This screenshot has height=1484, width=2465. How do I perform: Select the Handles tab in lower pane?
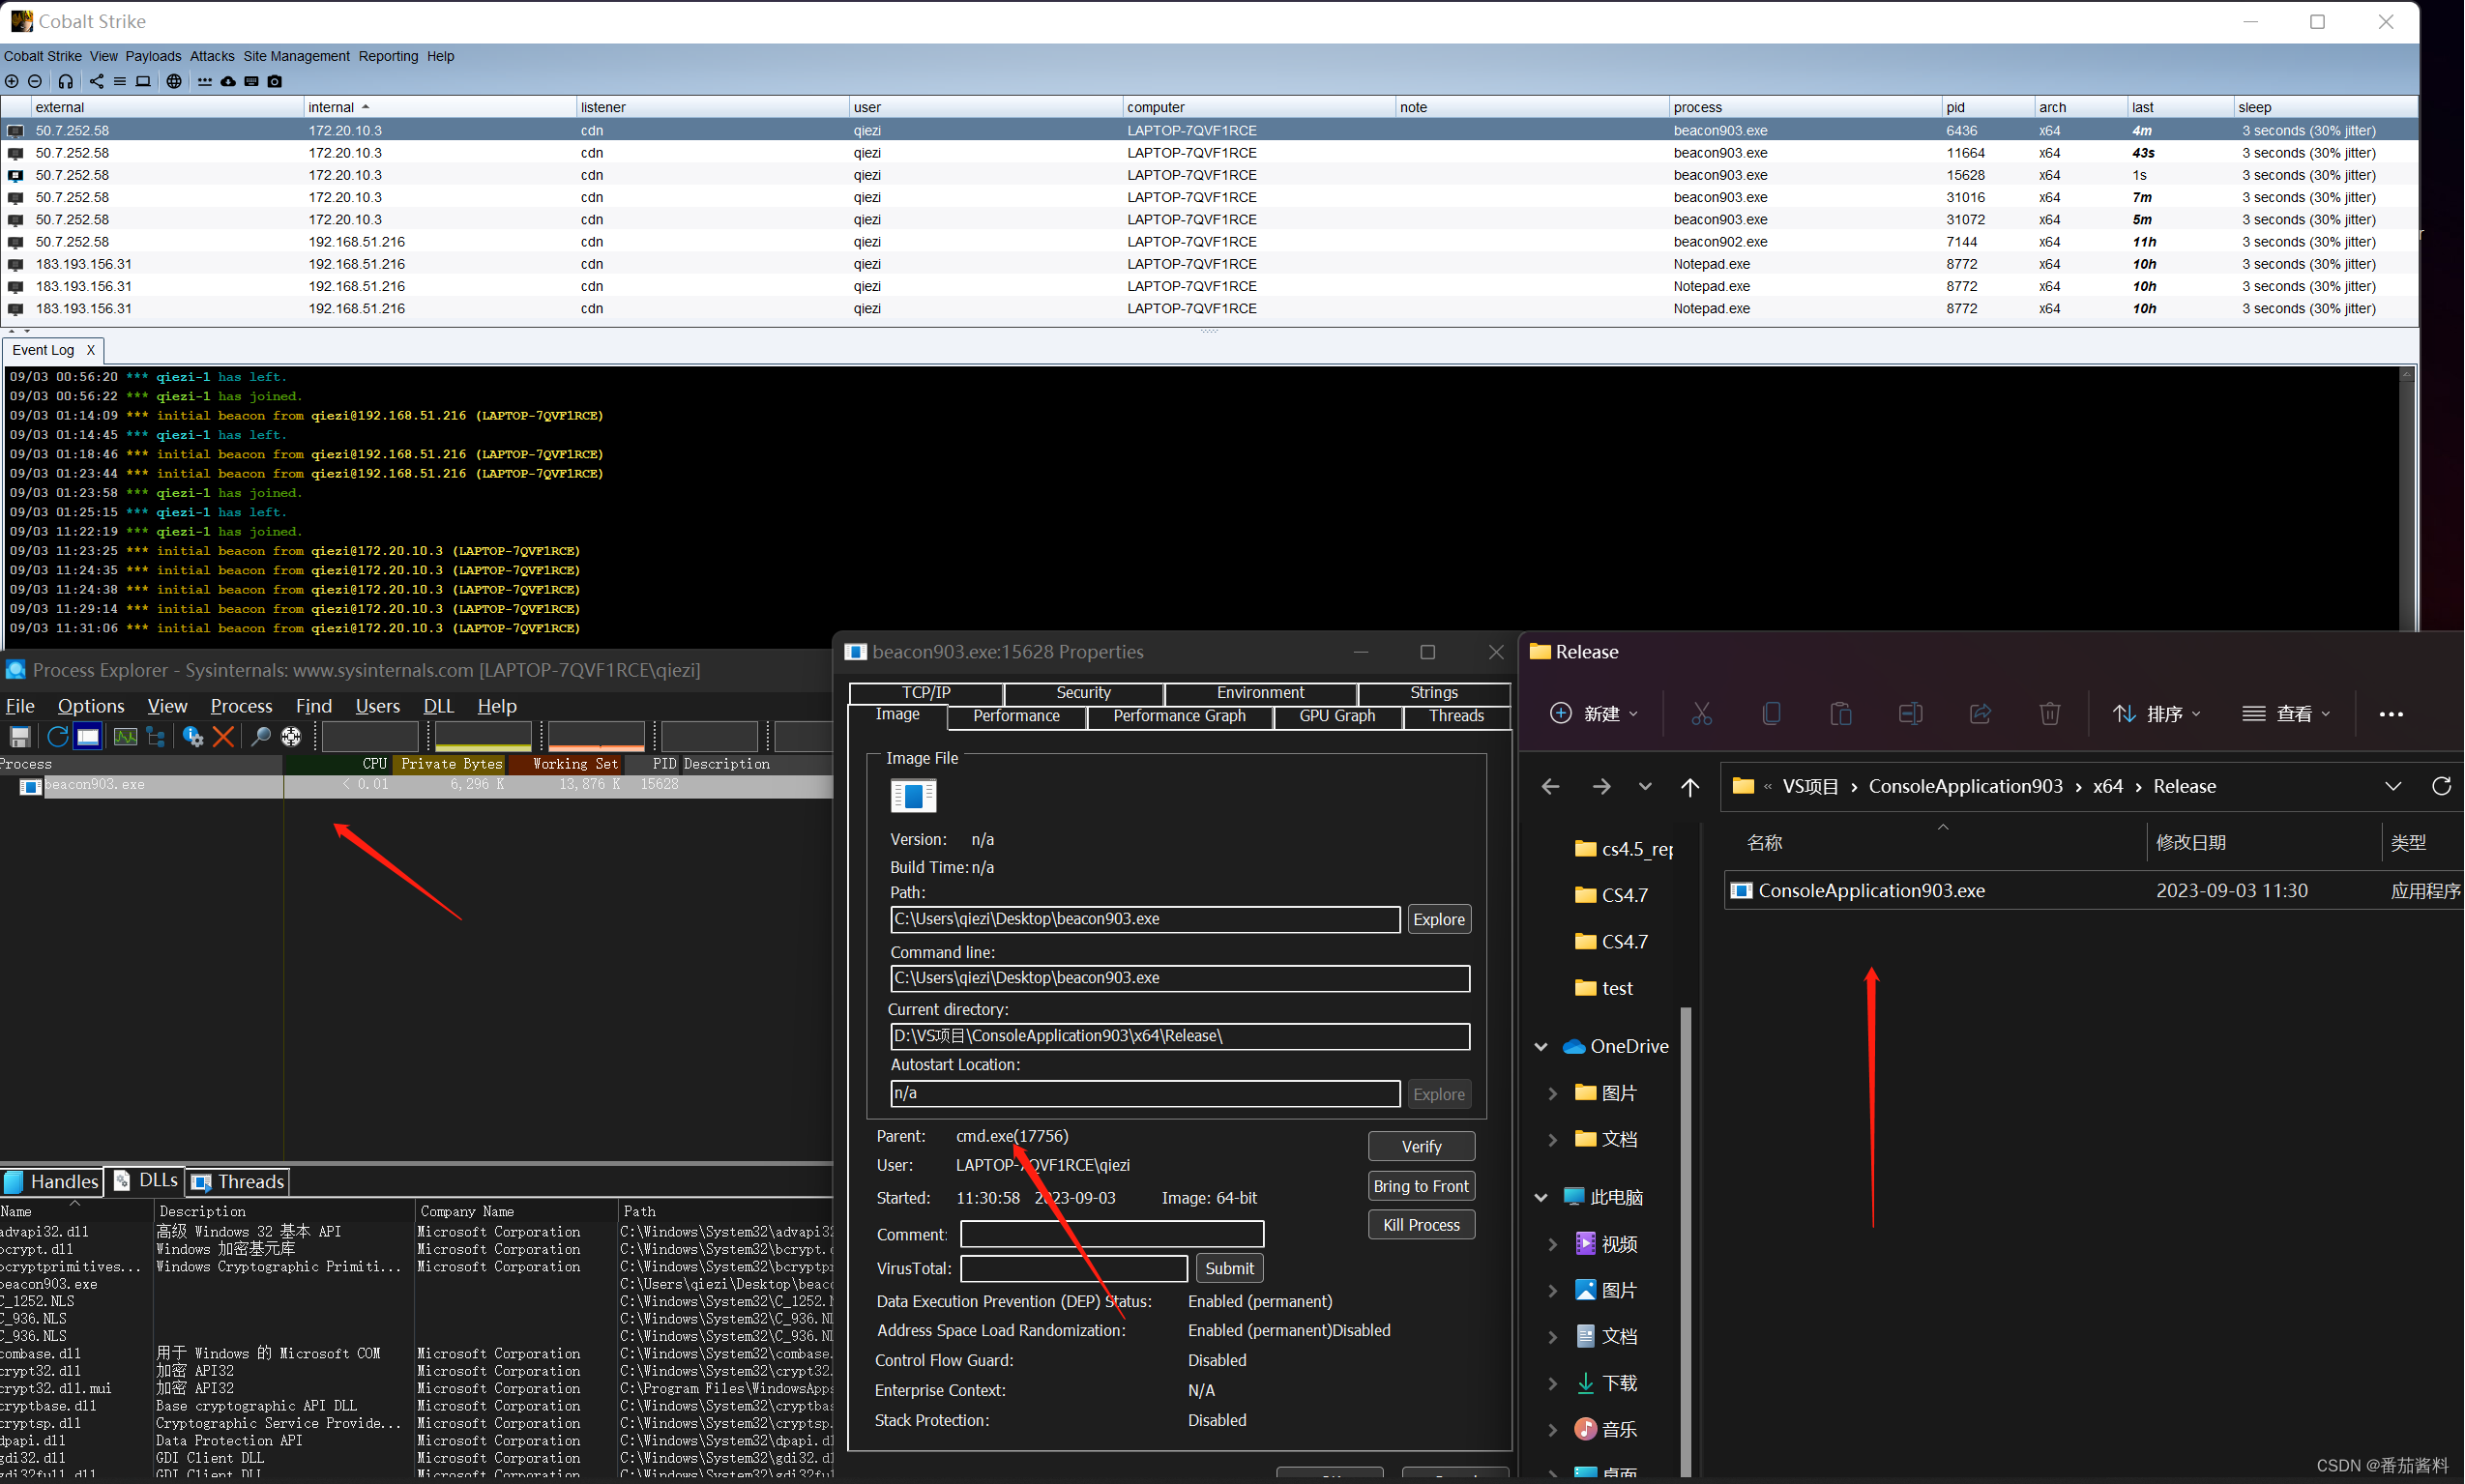pos(52,1182)
